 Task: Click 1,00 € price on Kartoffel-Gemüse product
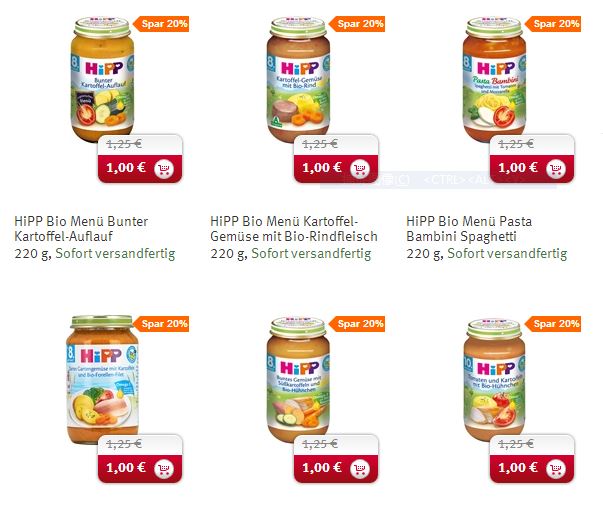point(321,168)
